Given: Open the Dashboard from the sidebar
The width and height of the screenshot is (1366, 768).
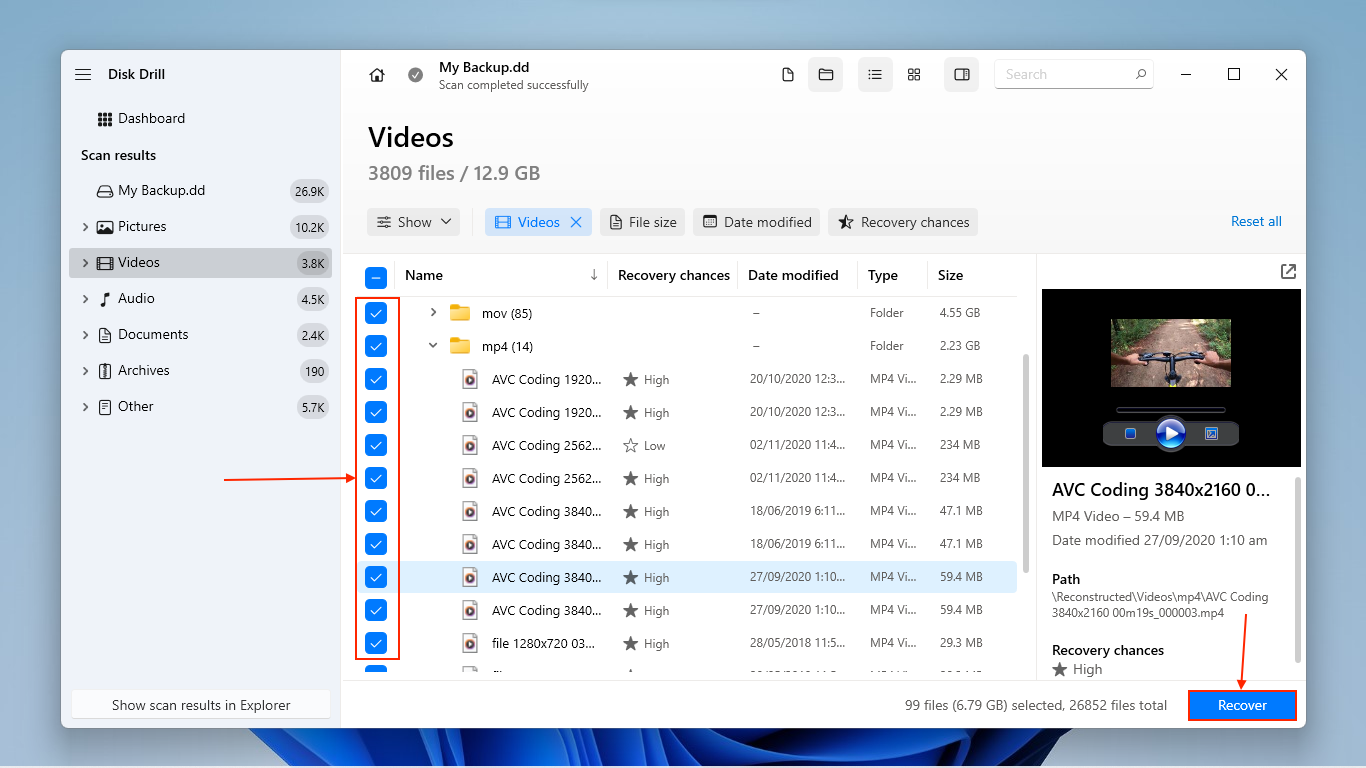Looking at the screenshot, I should (x=152, y=118).
